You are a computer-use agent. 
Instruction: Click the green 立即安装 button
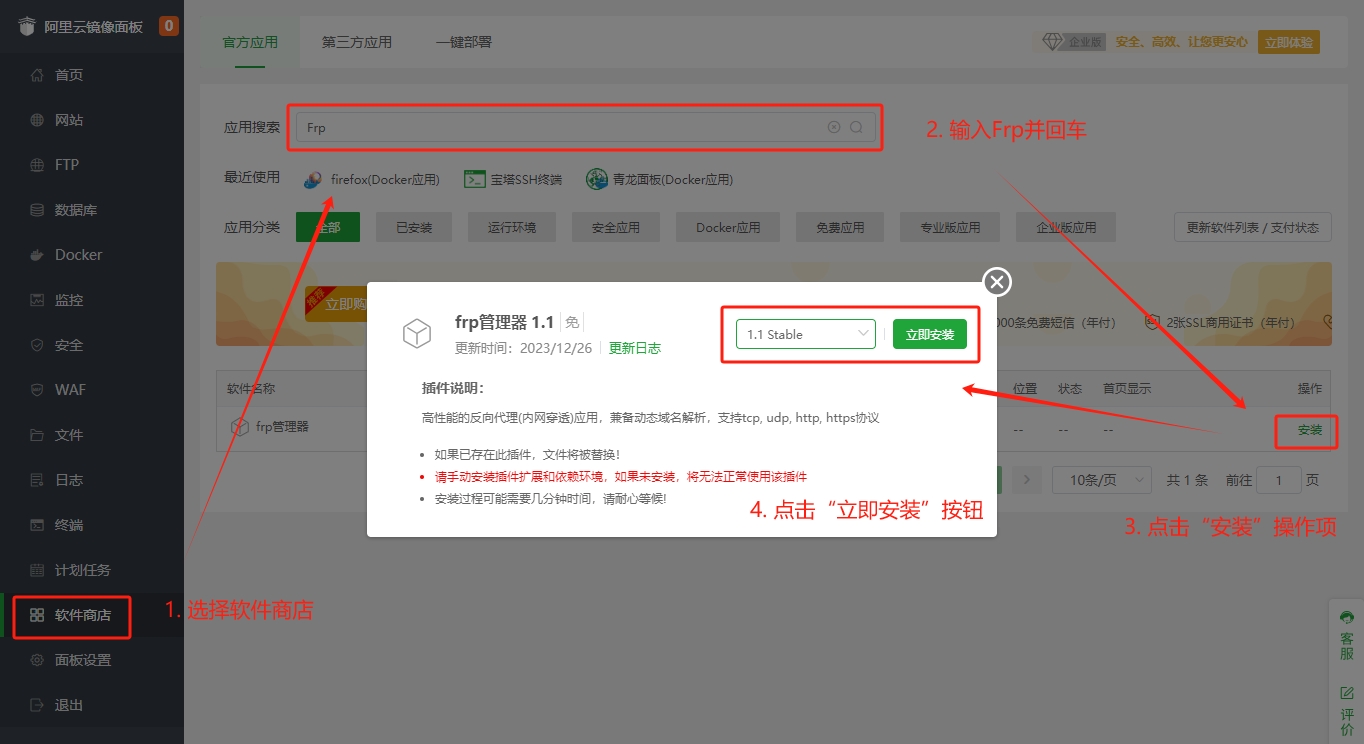(929, 334)
